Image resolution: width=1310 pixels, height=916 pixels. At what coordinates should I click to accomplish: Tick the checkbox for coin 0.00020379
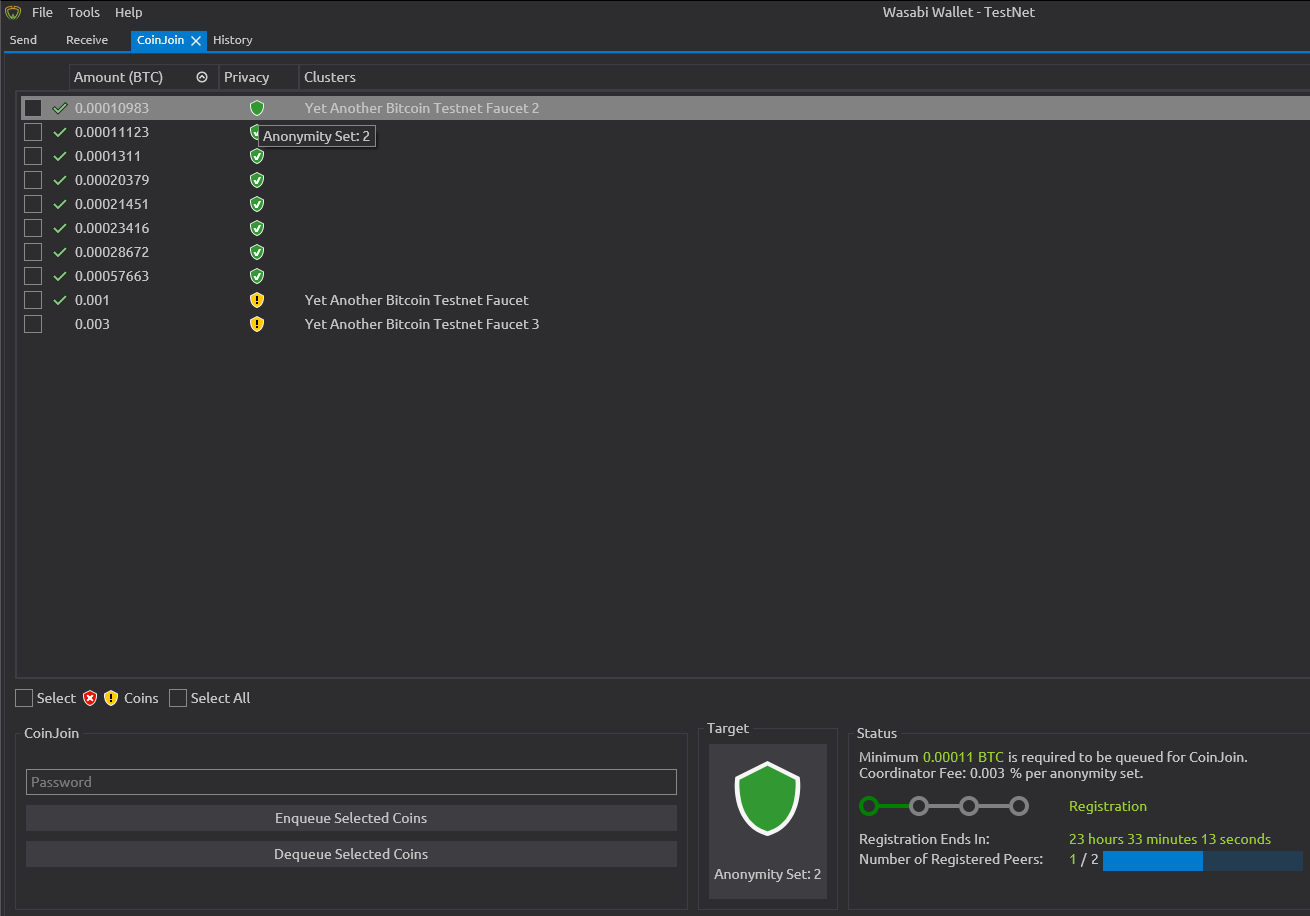33,180
